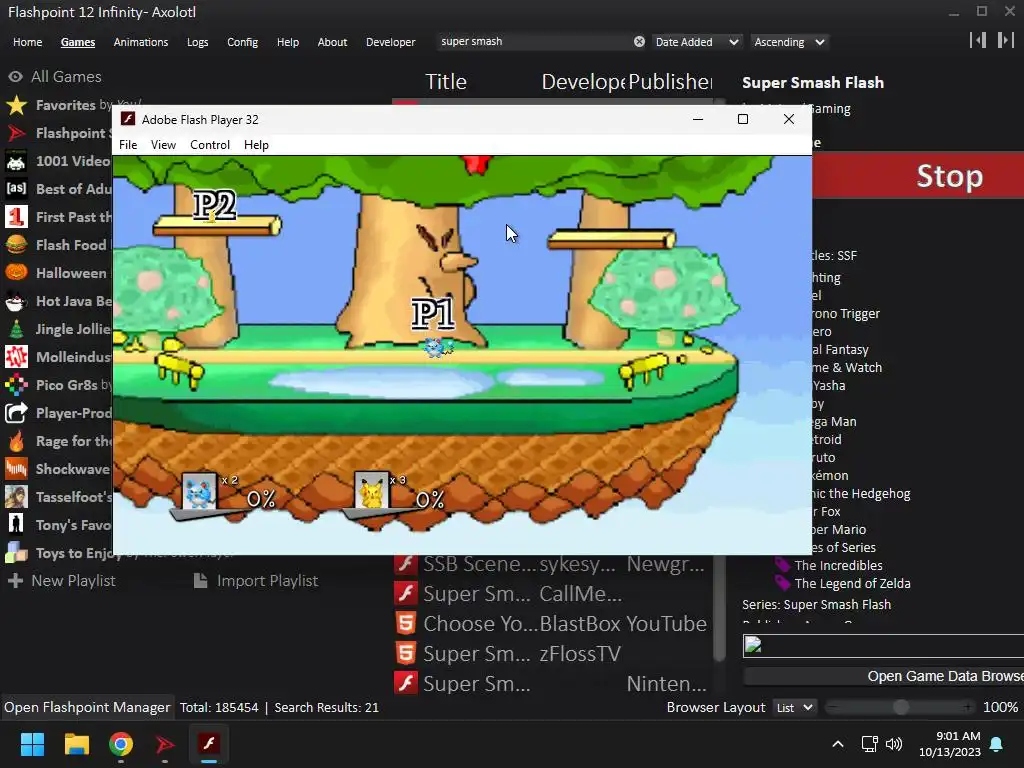Viewport: 1024px width, 768px height.
Task: Click Open Game Data Browser button
Action: 884,676
